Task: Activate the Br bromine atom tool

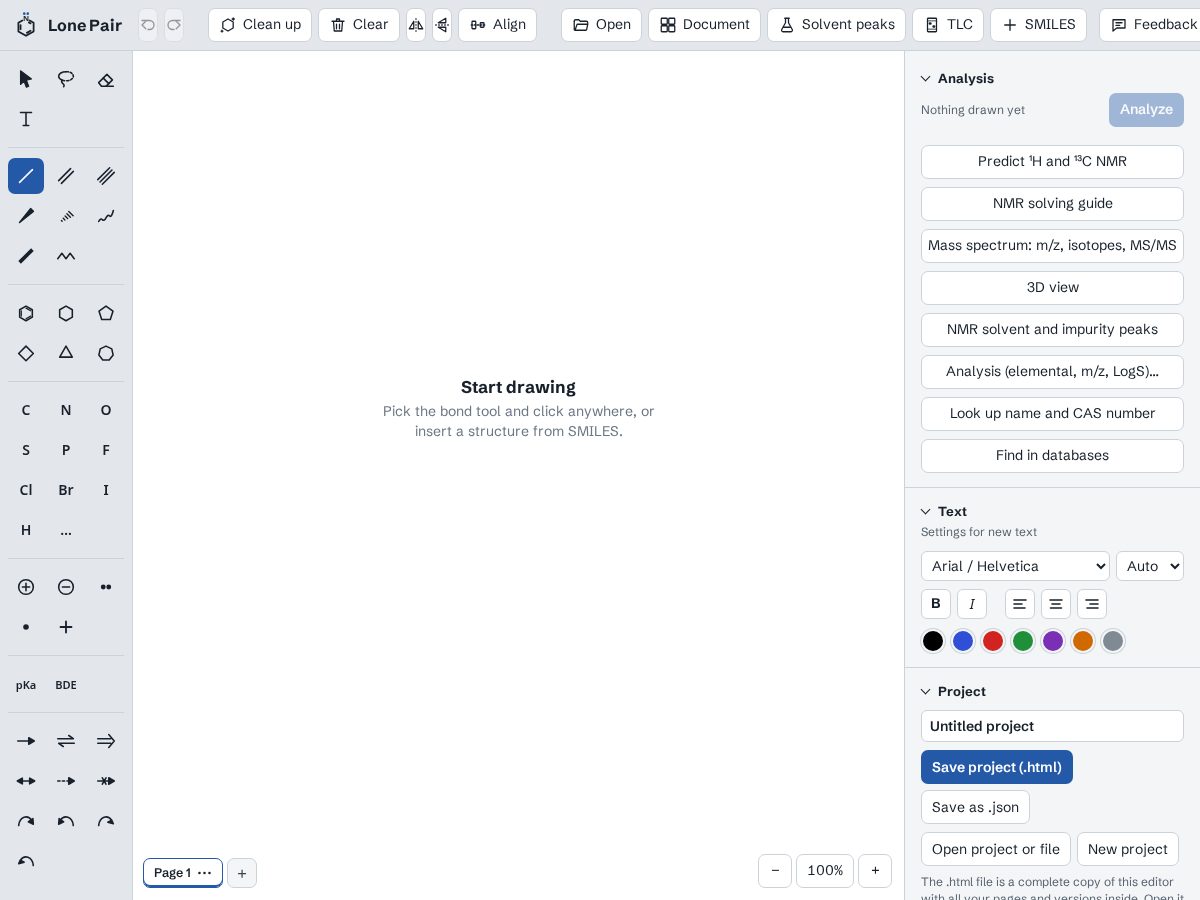Action: pos(66,490)
